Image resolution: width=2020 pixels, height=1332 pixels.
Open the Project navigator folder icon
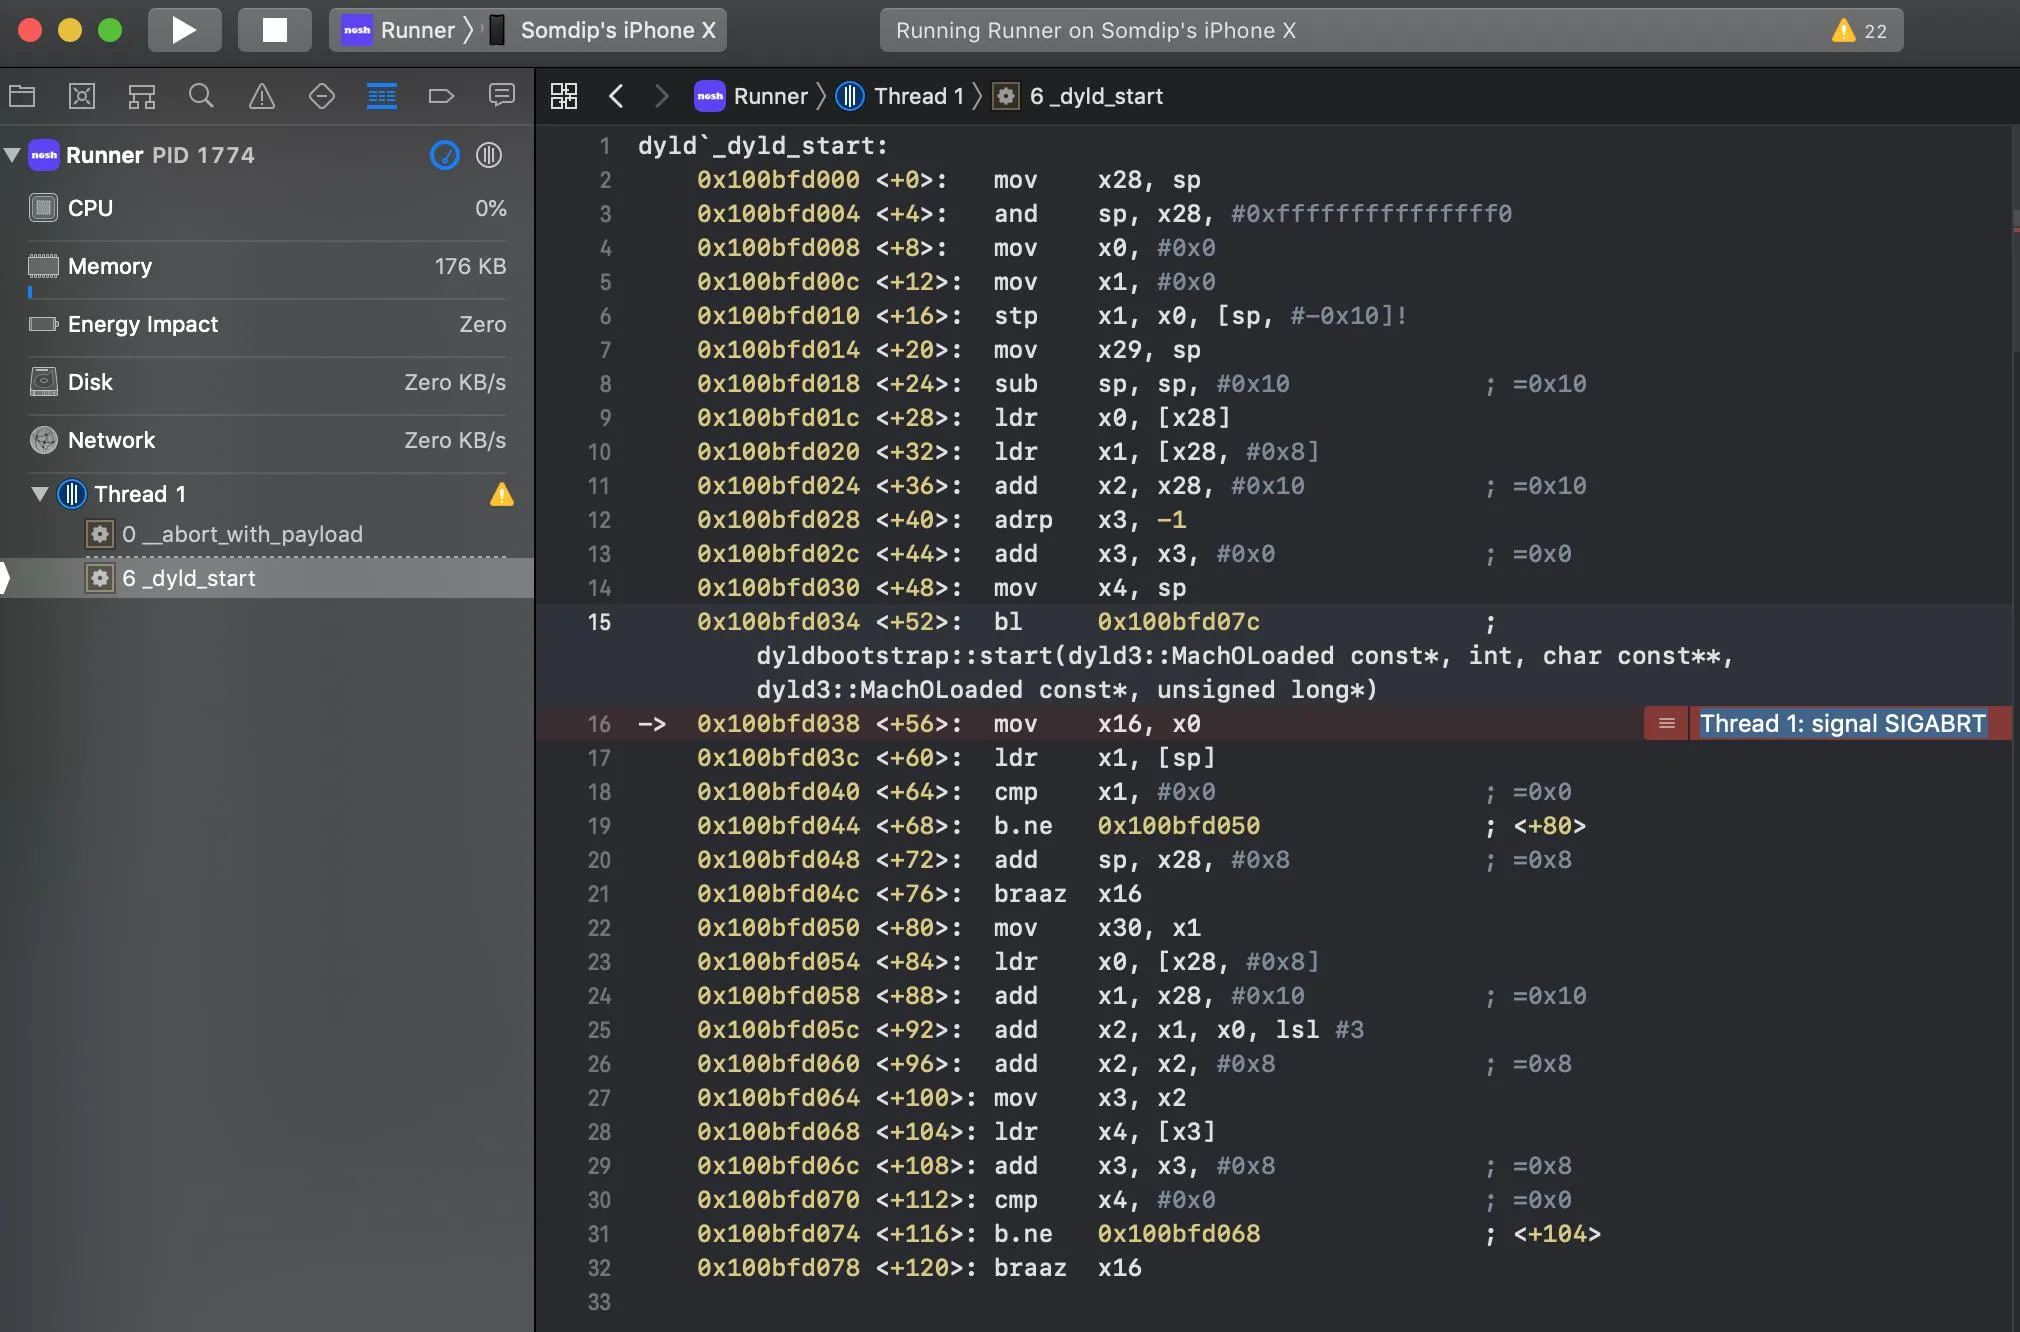[x=22, y=96]
